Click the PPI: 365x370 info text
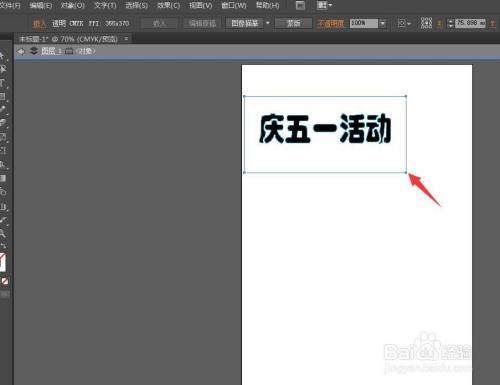The height and width of the screenshot is (385, 500). point(109,23)
